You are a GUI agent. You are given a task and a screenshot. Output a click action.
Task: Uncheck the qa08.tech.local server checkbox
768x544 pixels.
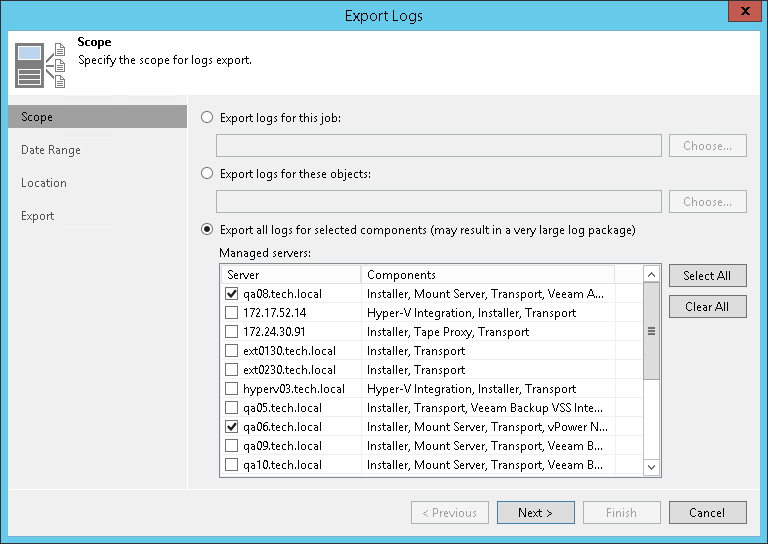click(232, 294)
